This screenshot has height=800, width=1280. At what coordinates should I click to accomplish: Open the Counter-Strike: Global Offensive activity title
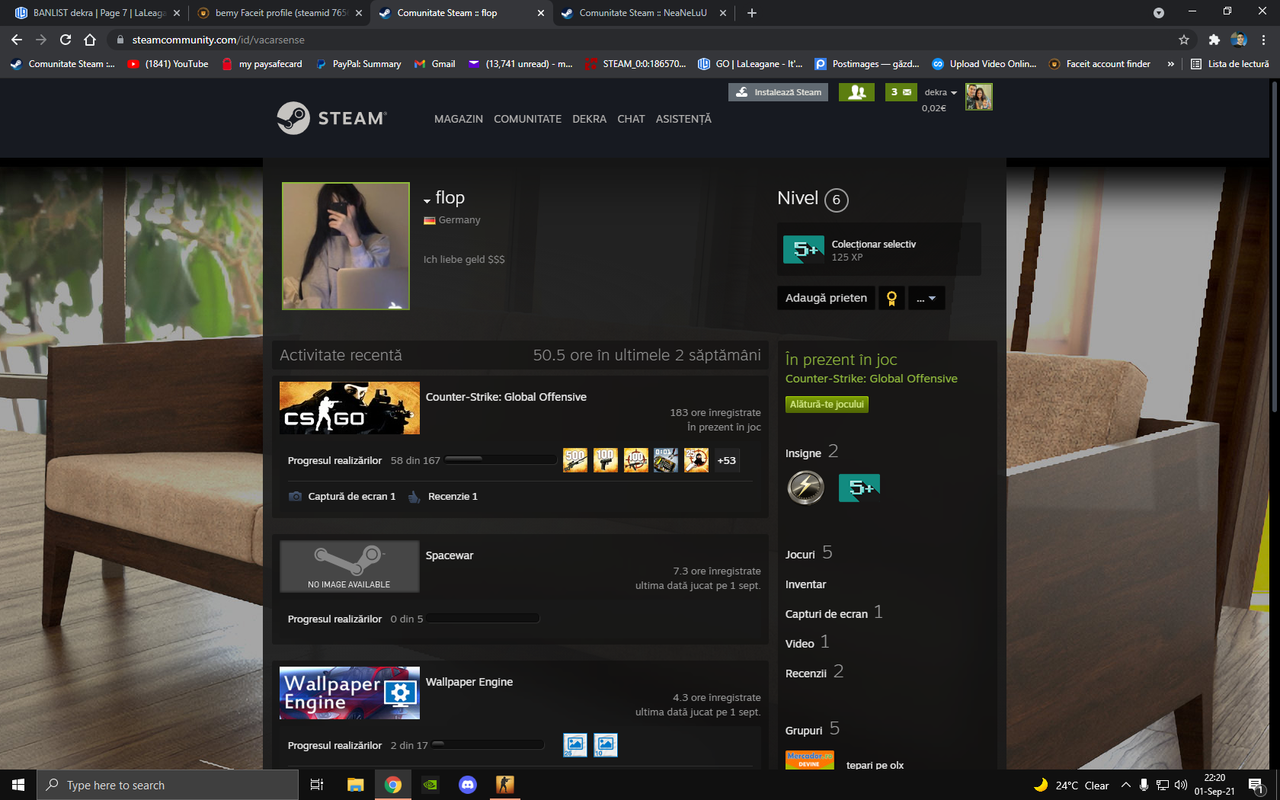click(x=506, y=397)
